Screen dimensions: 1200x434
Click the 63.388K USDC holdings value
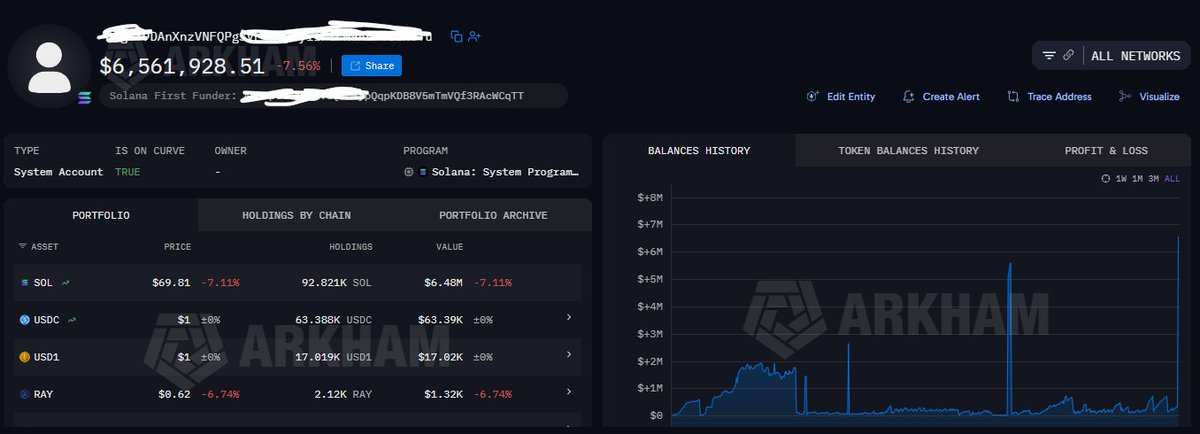click(x=334, y=320)
